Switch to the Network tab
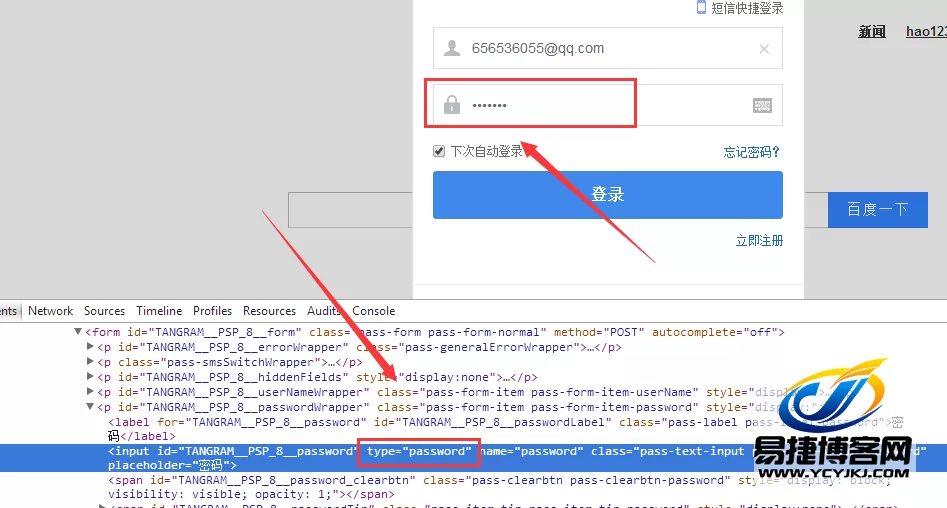The width and height of the screenshot is (947, 508). (x=50, y=310)
